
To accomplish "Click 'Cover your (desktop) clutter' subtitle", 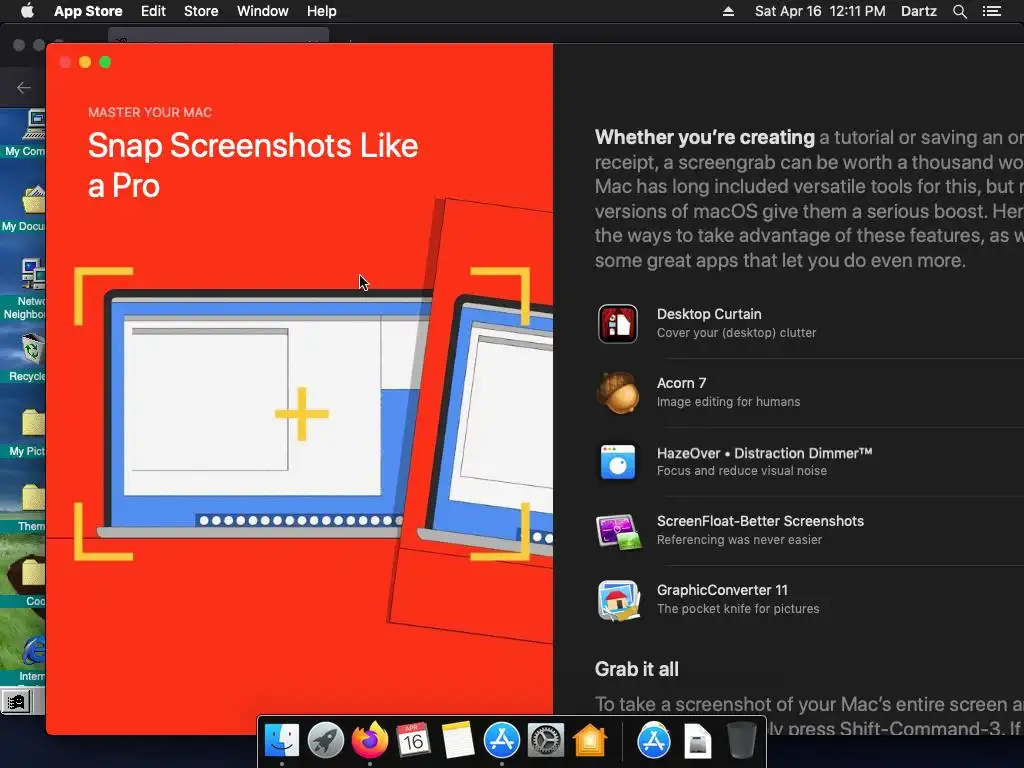I will pyautogui.click(x=736, y=333).
